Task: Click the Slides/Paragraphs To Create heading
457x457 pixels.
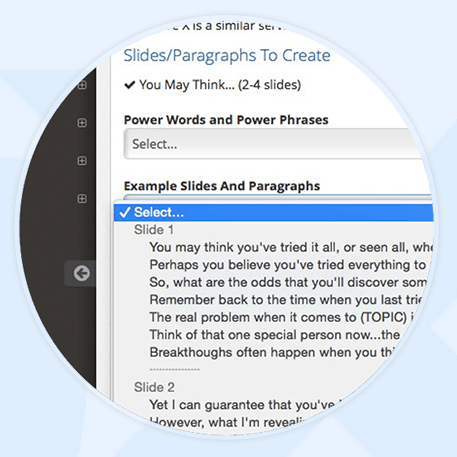Action: pyautogui.click(x=227, y=56)
